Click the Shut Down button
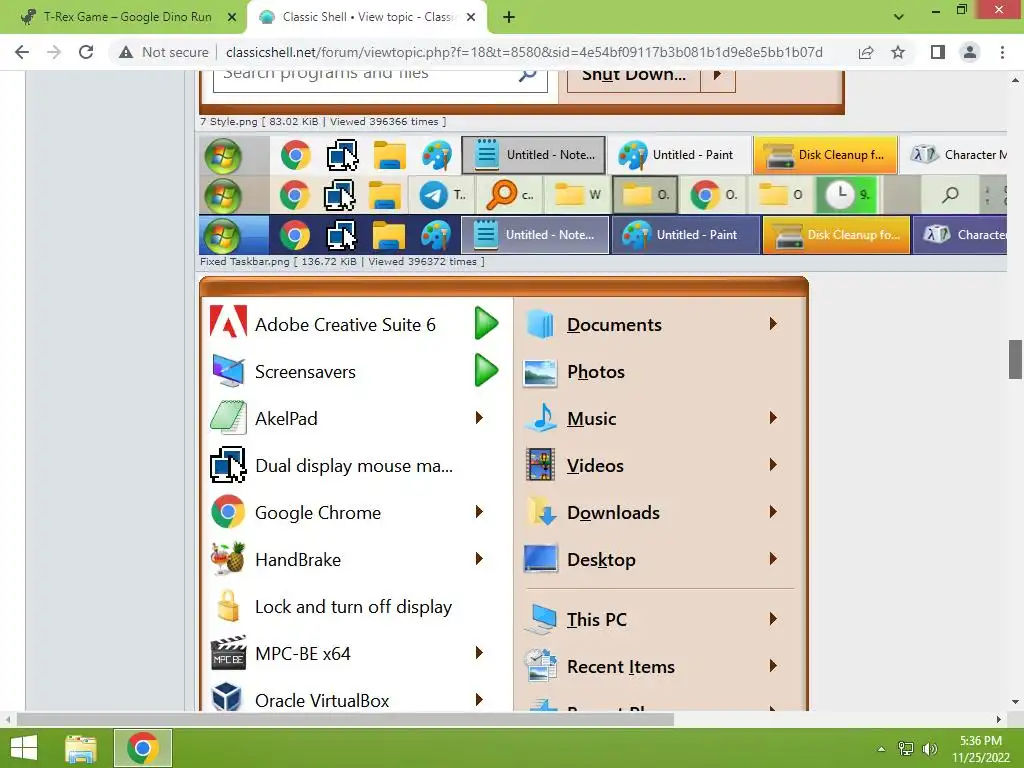Viewport: 1024px width, 768px height. [x=633, y=78]
